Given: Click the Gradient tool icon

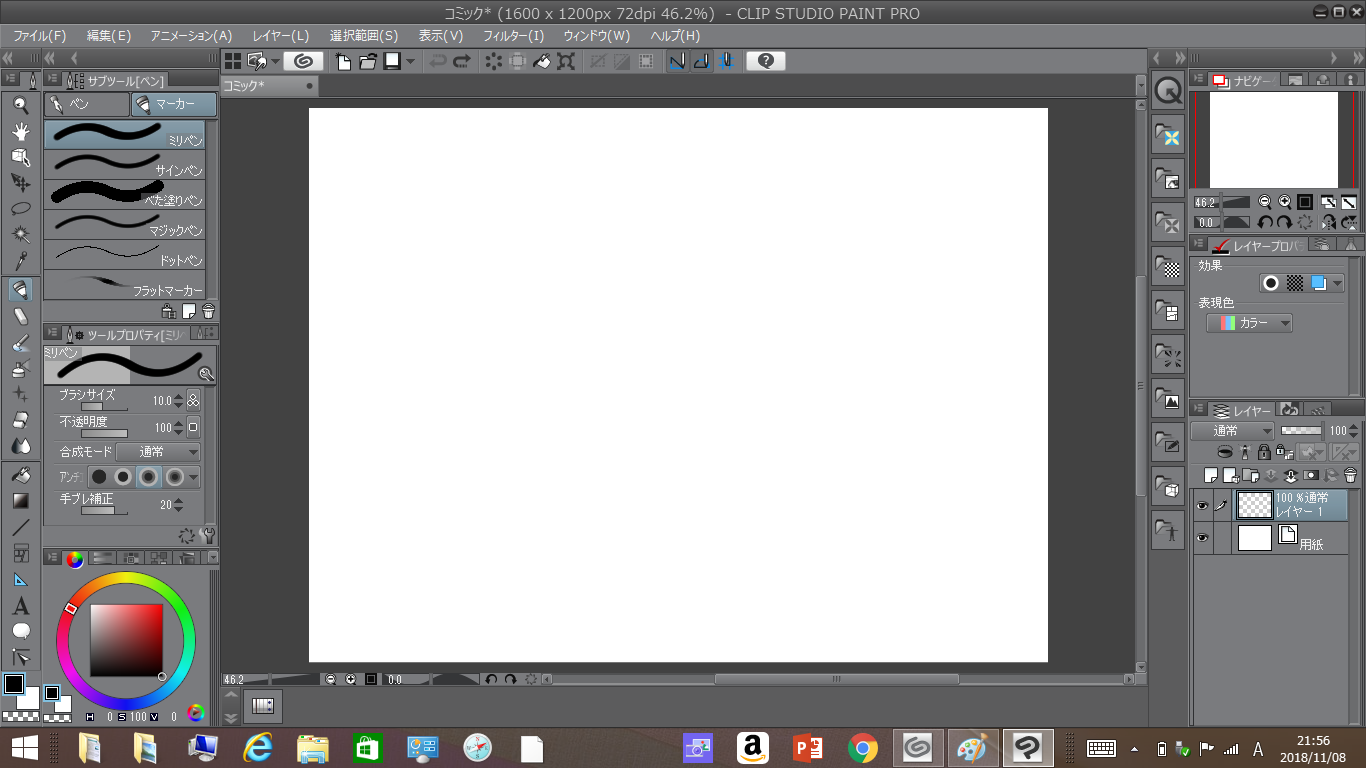Looking at the screenshot, I should (20, 500).
